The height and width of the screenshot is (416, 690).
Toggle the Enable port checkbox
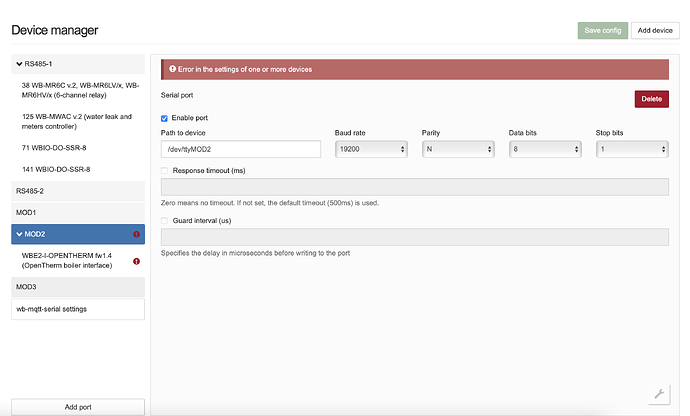click(164, 118)
